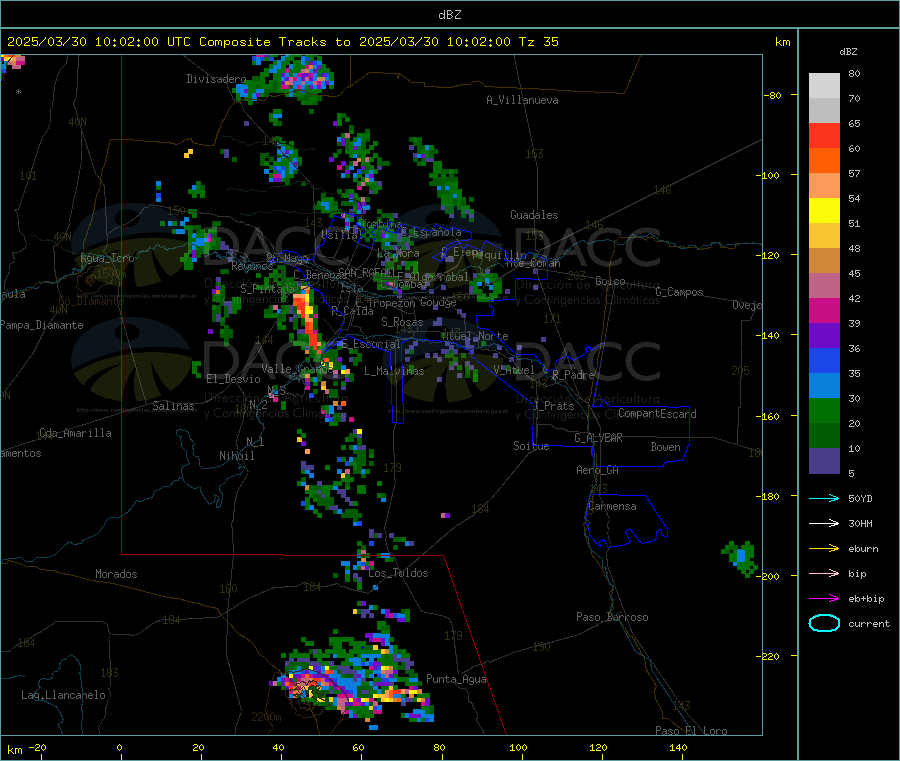900x761 pixels.
Task: Click the Paso_El_Loro place label
Action: pyautogui.click(x=691, y=731)
